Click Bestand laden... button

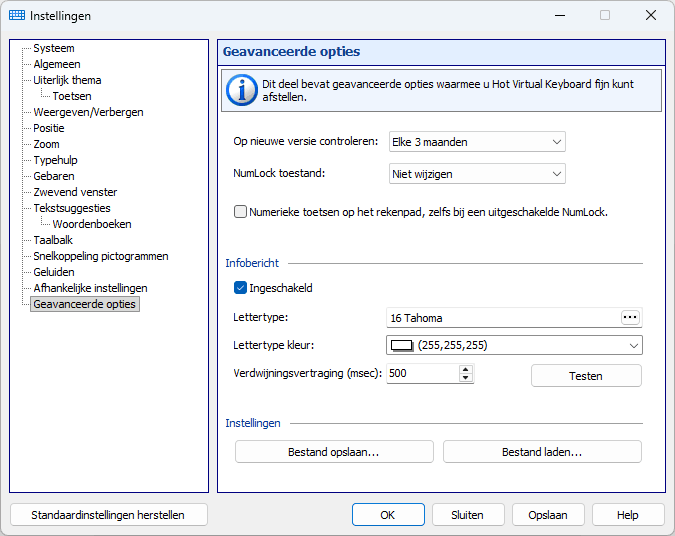542,452
